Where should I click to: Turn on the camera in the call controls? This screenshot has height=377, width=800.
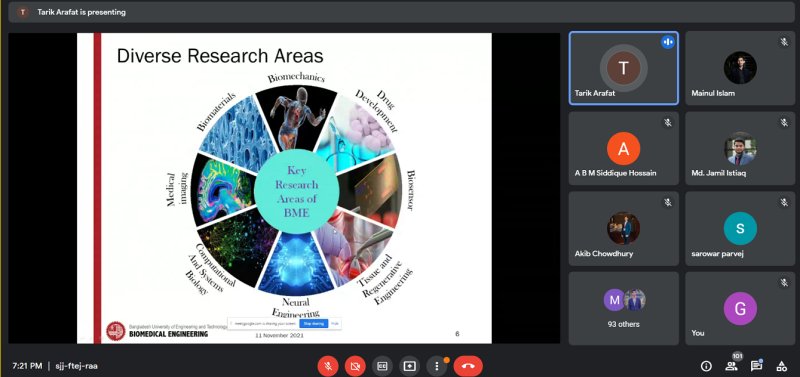tap(355, 366)
